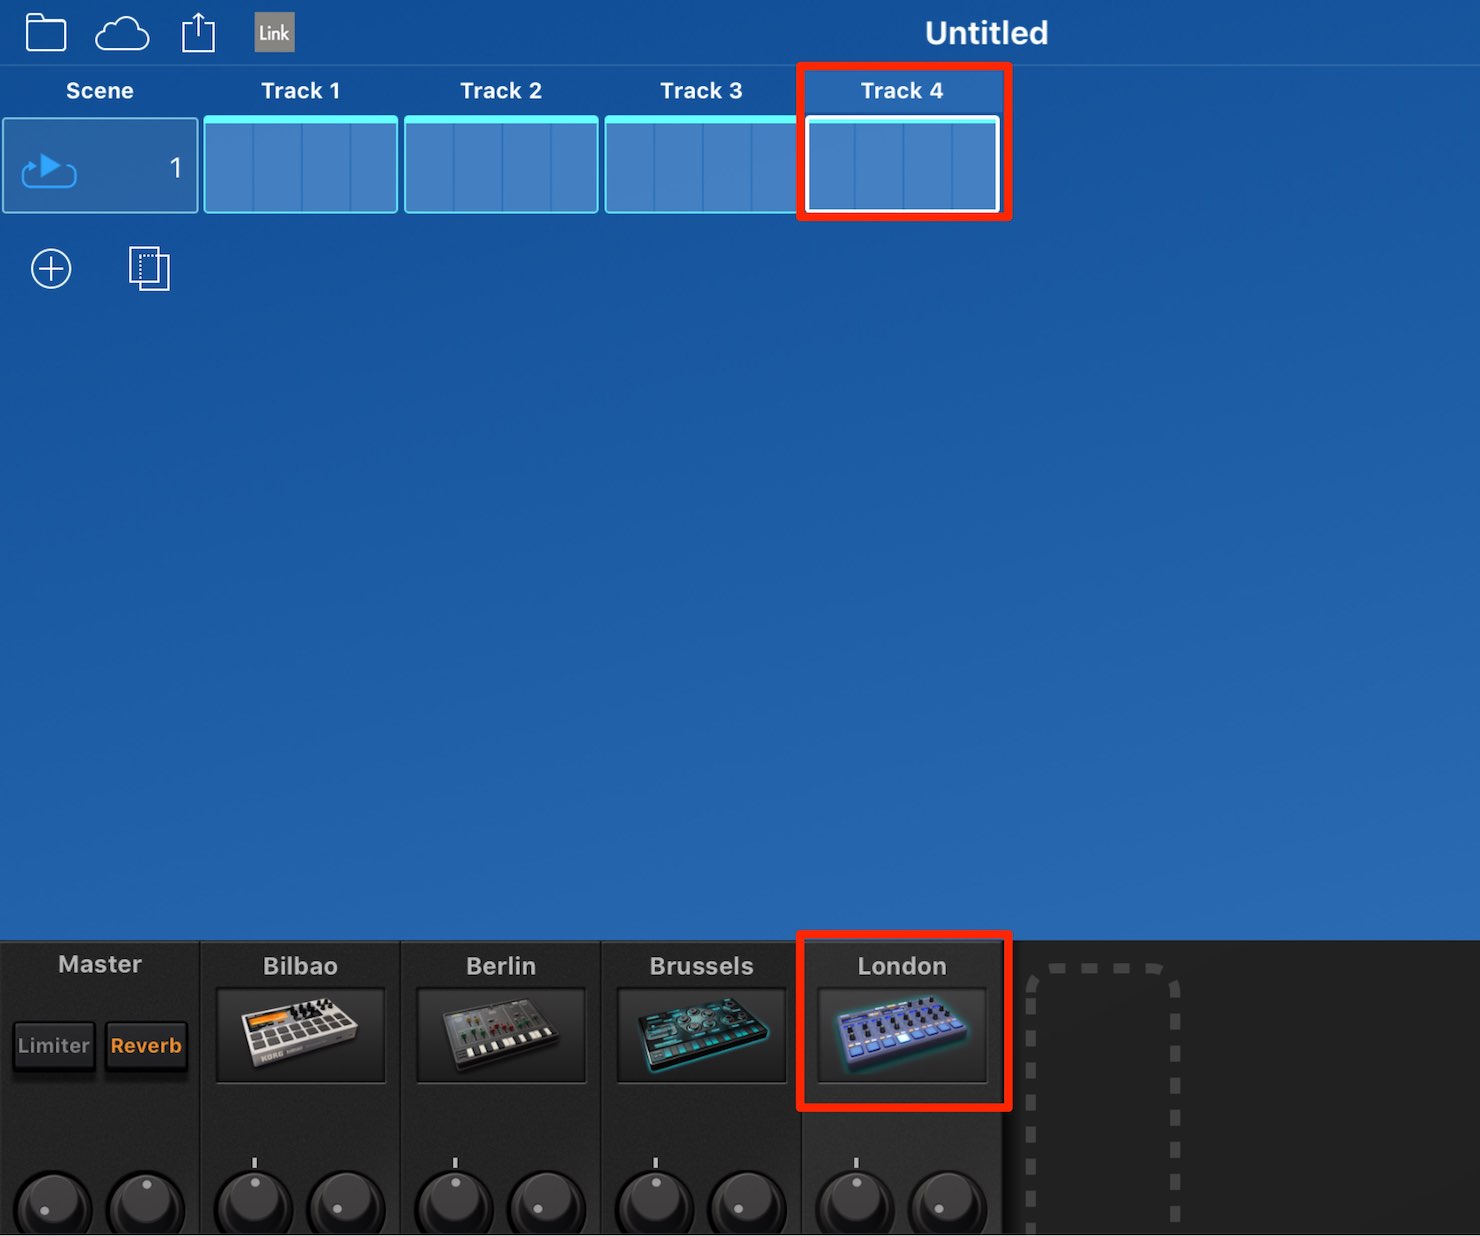Click the London channel name
The height and width of the screenshot is (1236, 1480).
click(x=902, y=966)
